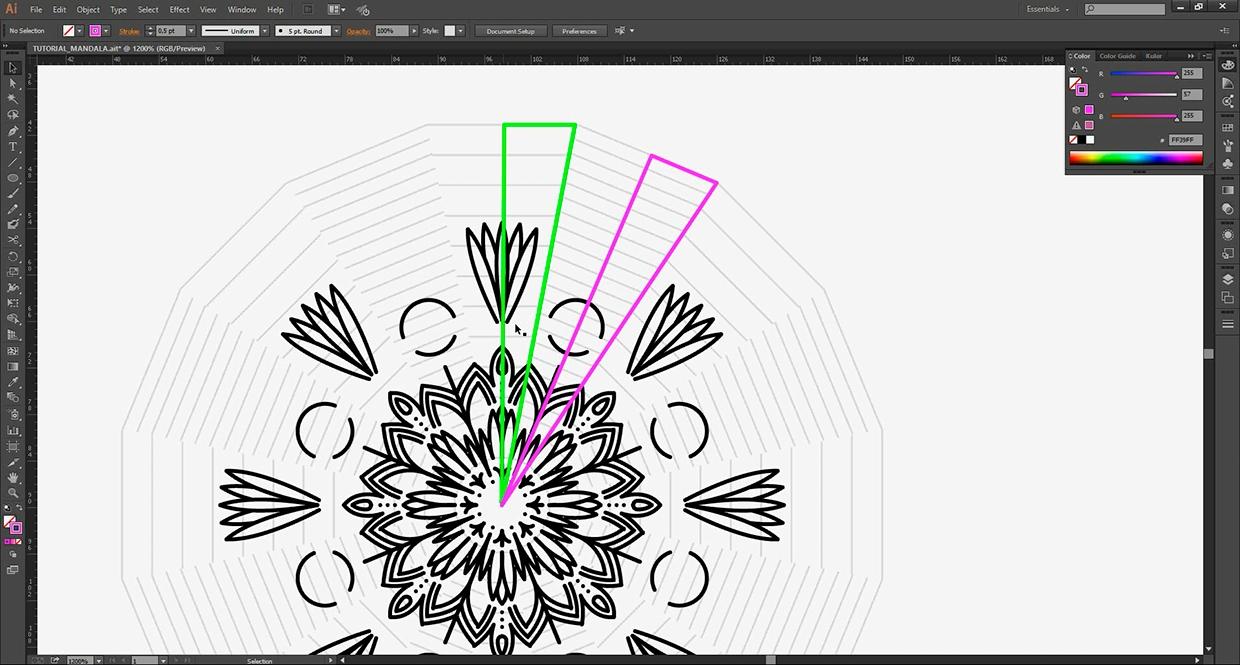Select the Paintbrush tool

point(13,193)
